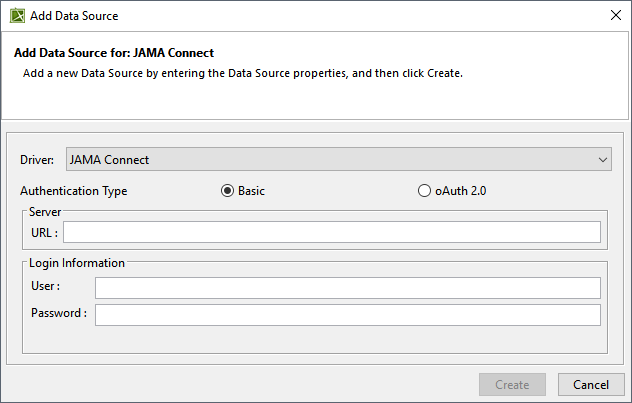Image resolution: width=632 pixels, height=403 pixels.
Task: Cancel adding the data source
Action: 590,384
